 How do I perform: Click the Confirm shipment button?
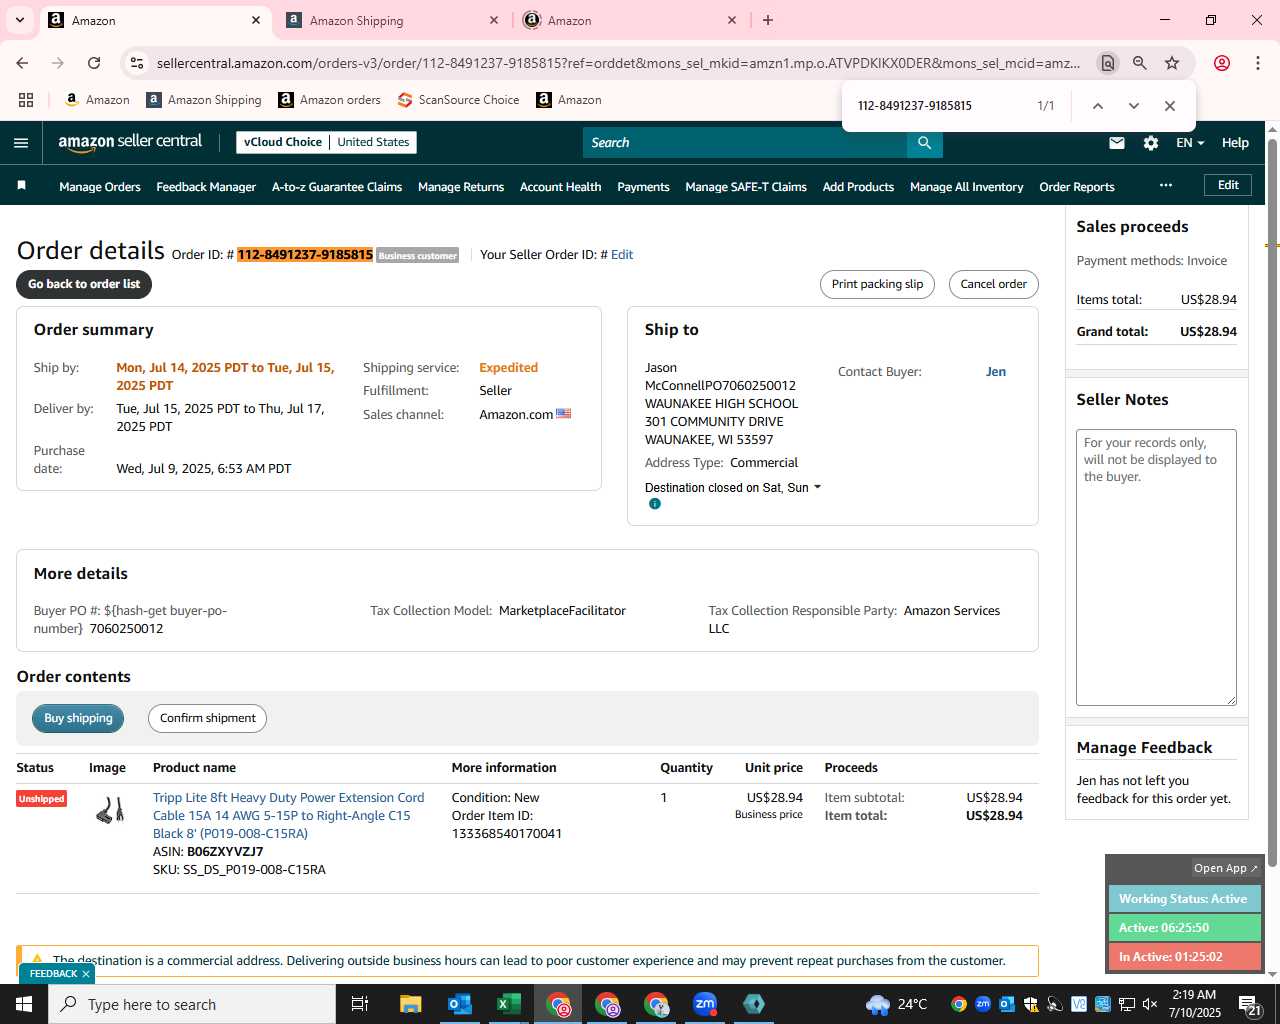tap(208, 718)
